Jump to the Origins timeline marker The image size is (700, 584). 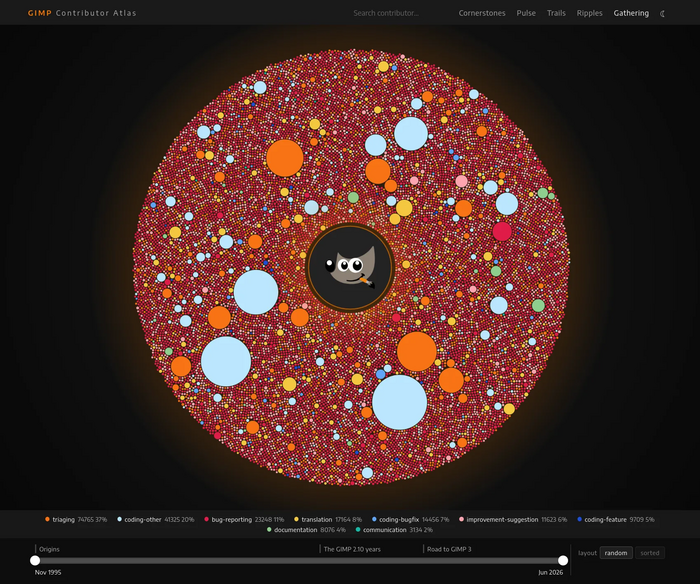click(49, 549)
